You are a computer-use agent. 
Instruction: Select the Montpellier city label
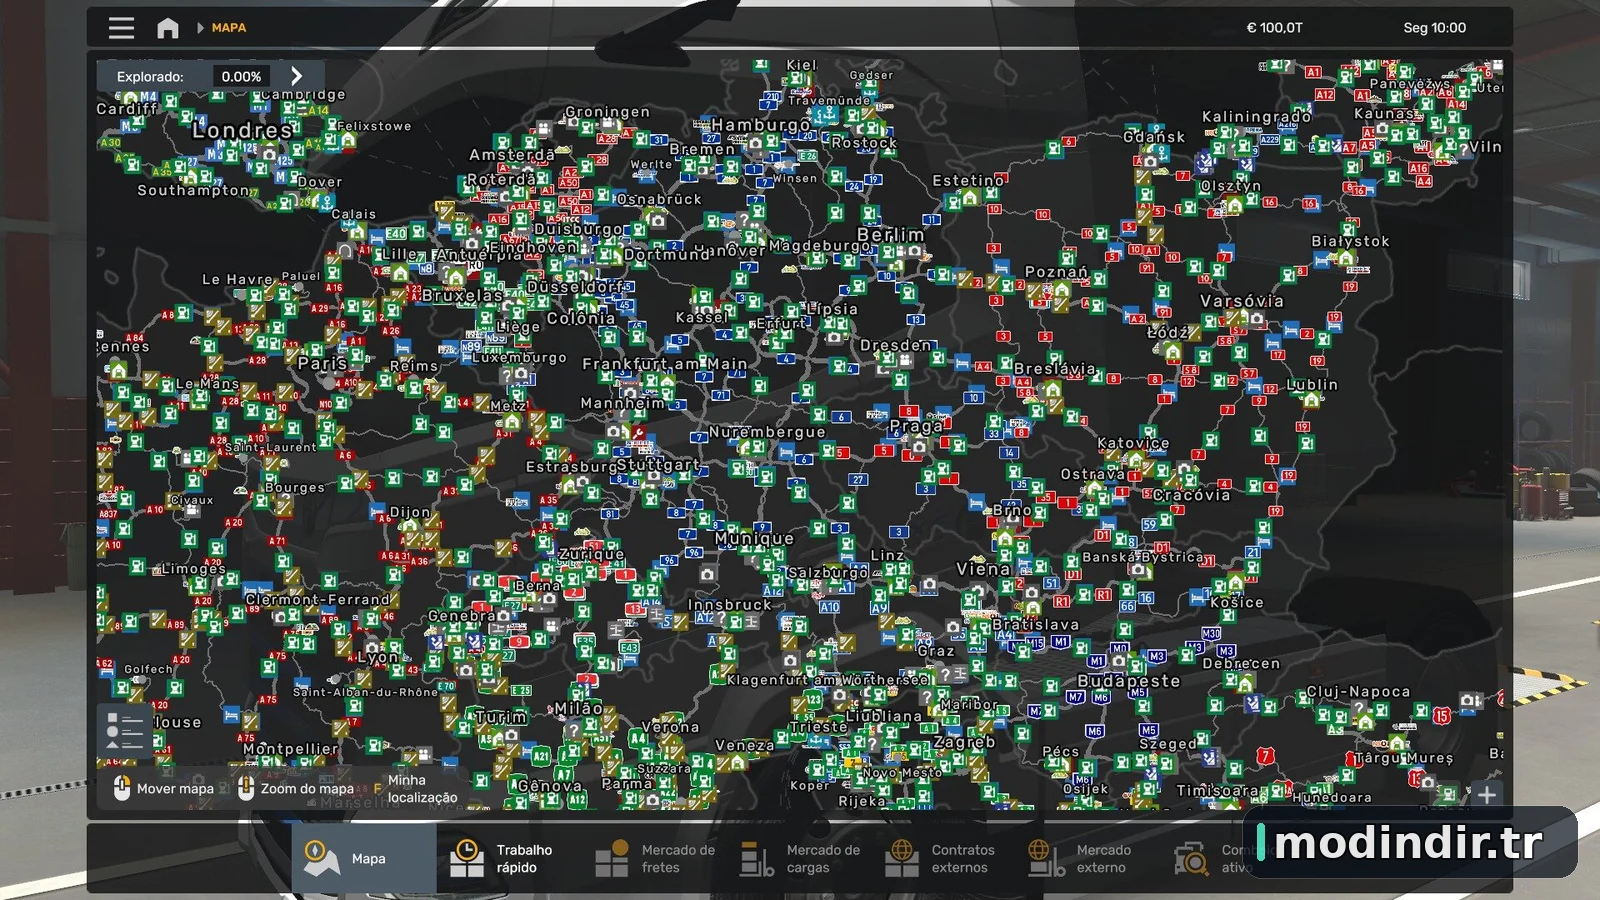[290, 748]
